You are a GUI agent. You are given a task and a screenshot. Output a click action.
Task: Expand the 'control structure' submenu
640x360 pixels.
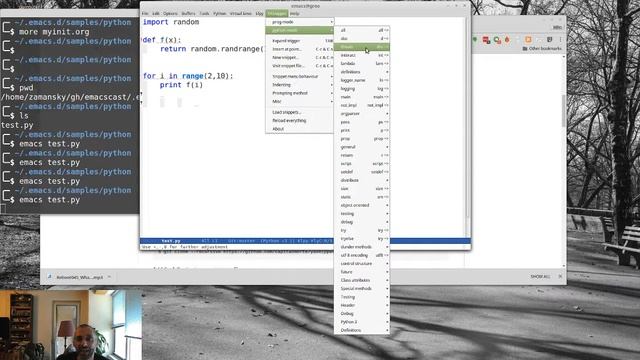tap(362, 264)
